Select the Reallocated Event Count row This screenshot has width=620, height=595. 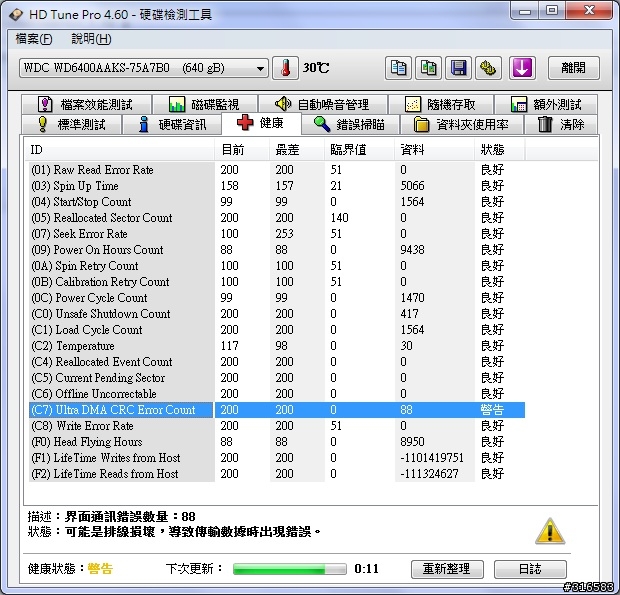[x=277, y=362]
